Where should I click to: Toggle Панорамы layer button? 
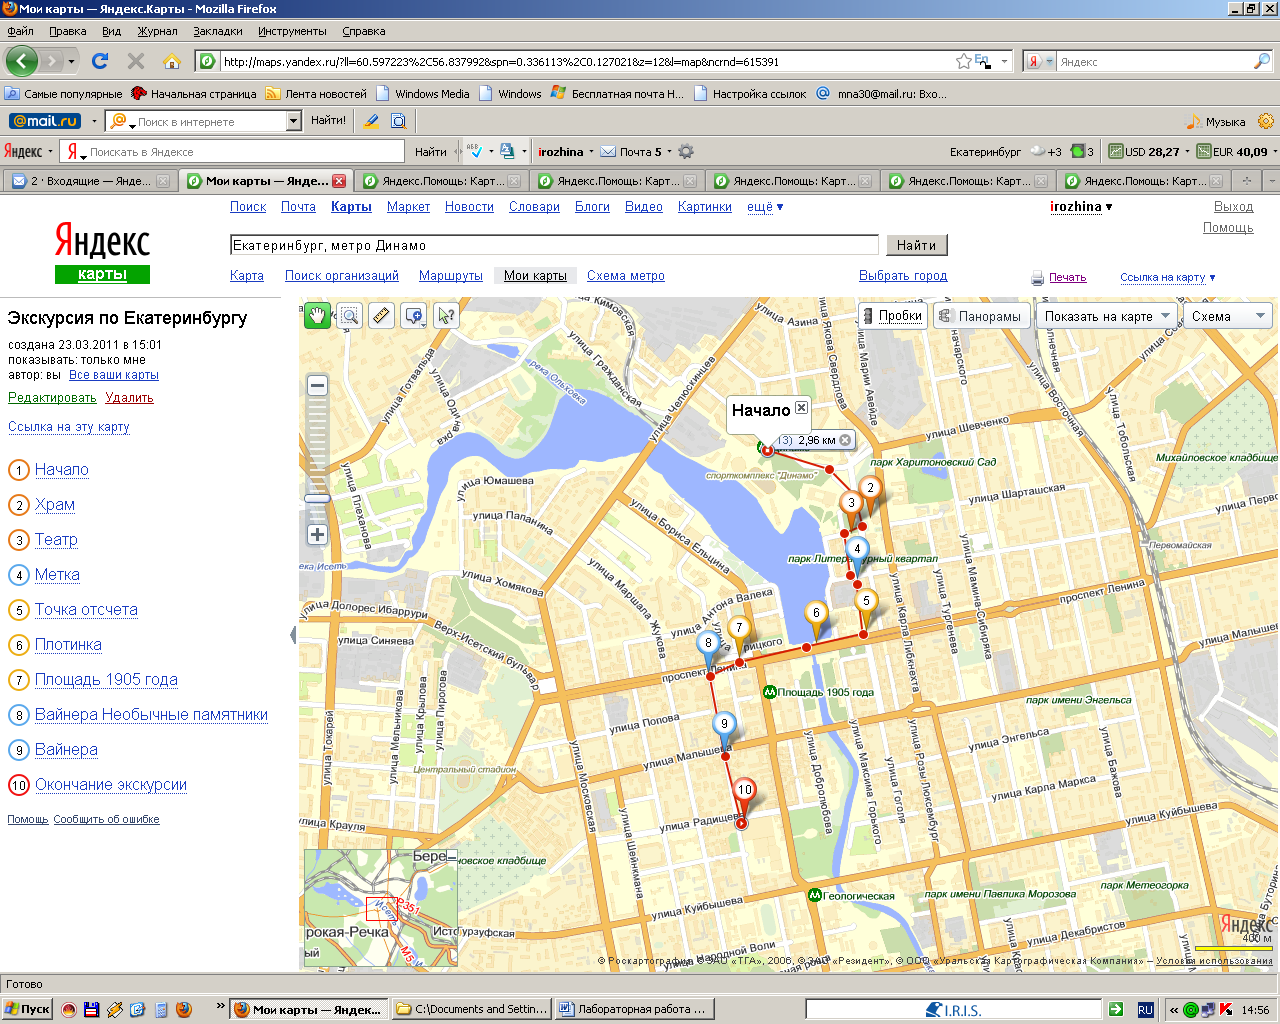point(980,316)
